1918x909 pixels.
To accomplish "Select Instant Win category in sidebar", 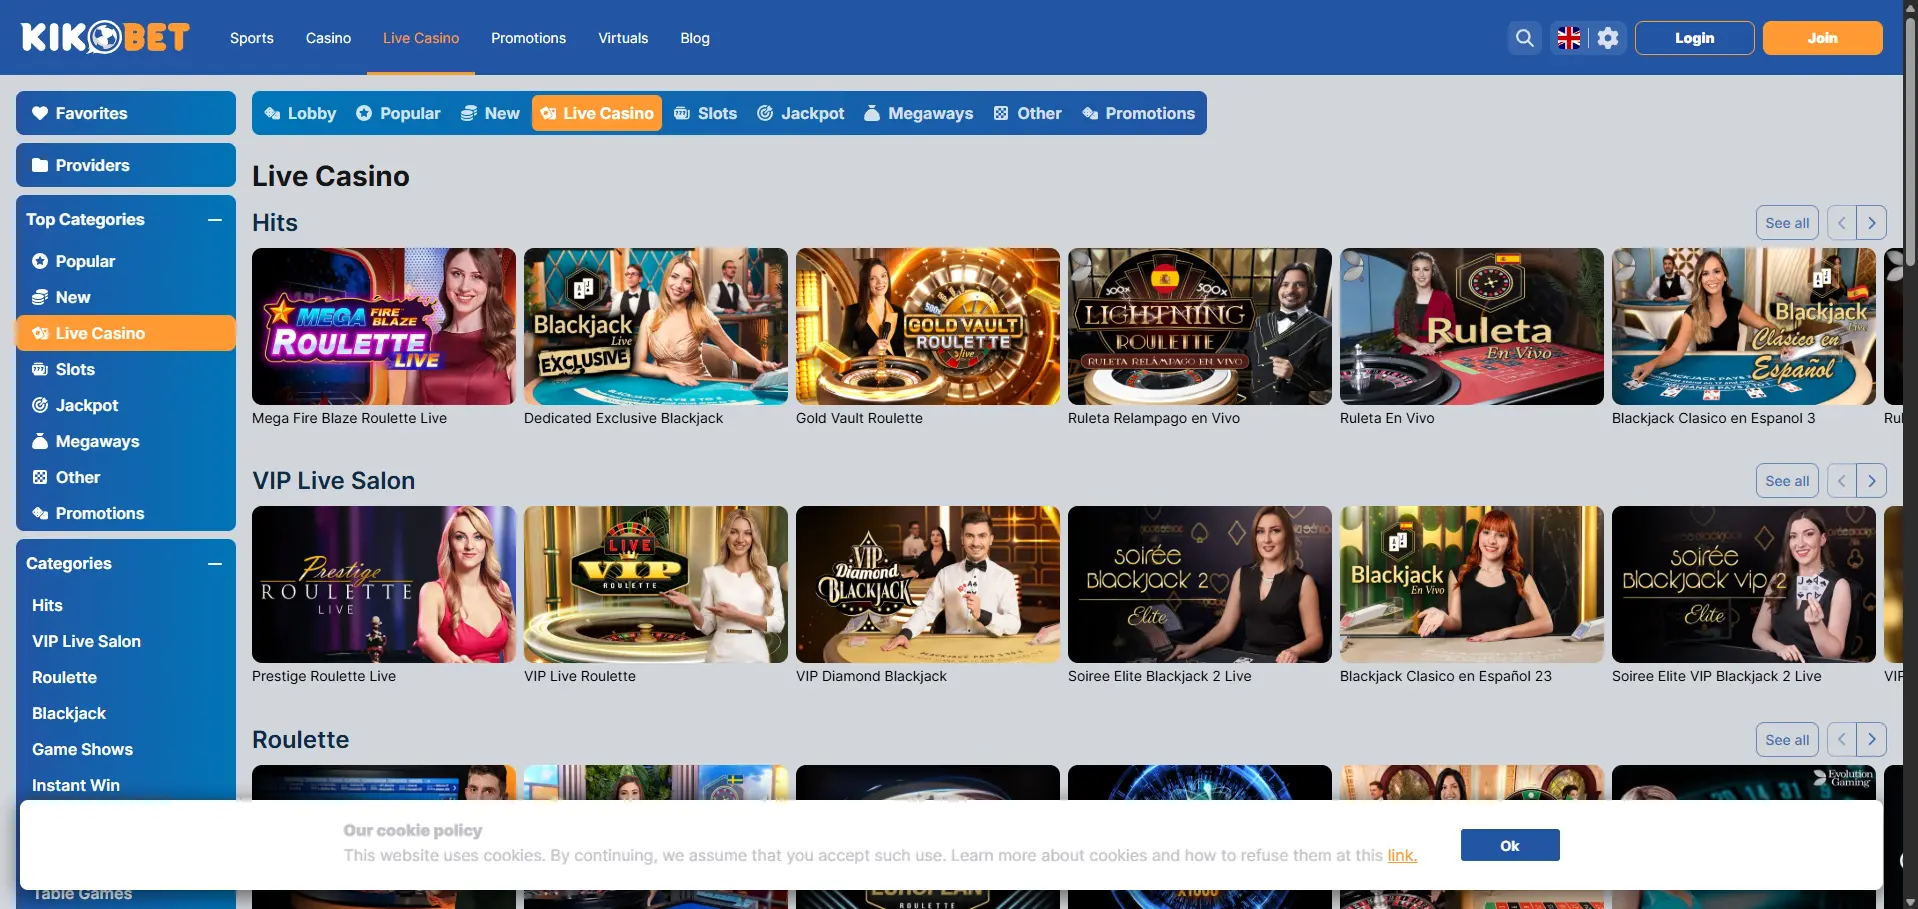I will [x=76, y=785].
